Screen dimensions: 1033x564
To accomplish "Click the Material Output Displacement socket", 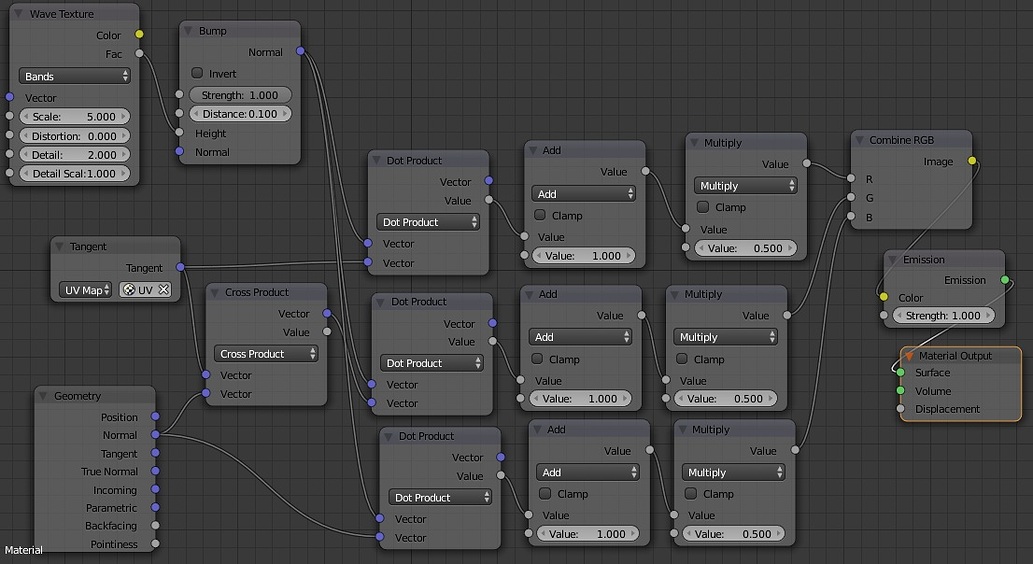I will 901,409.
